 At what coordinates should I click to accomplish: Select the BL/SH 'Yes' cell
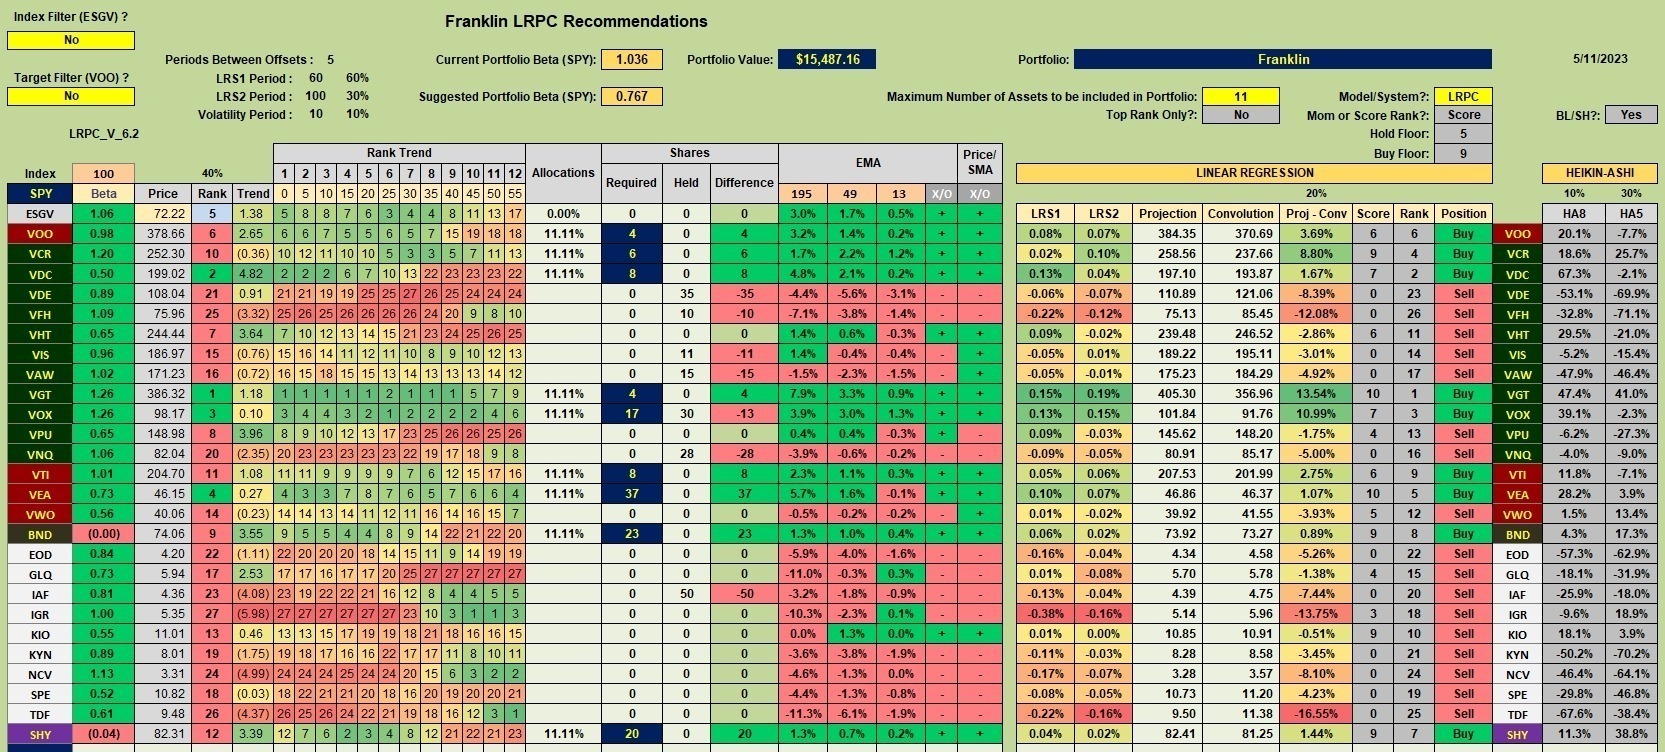point(1631,115)
